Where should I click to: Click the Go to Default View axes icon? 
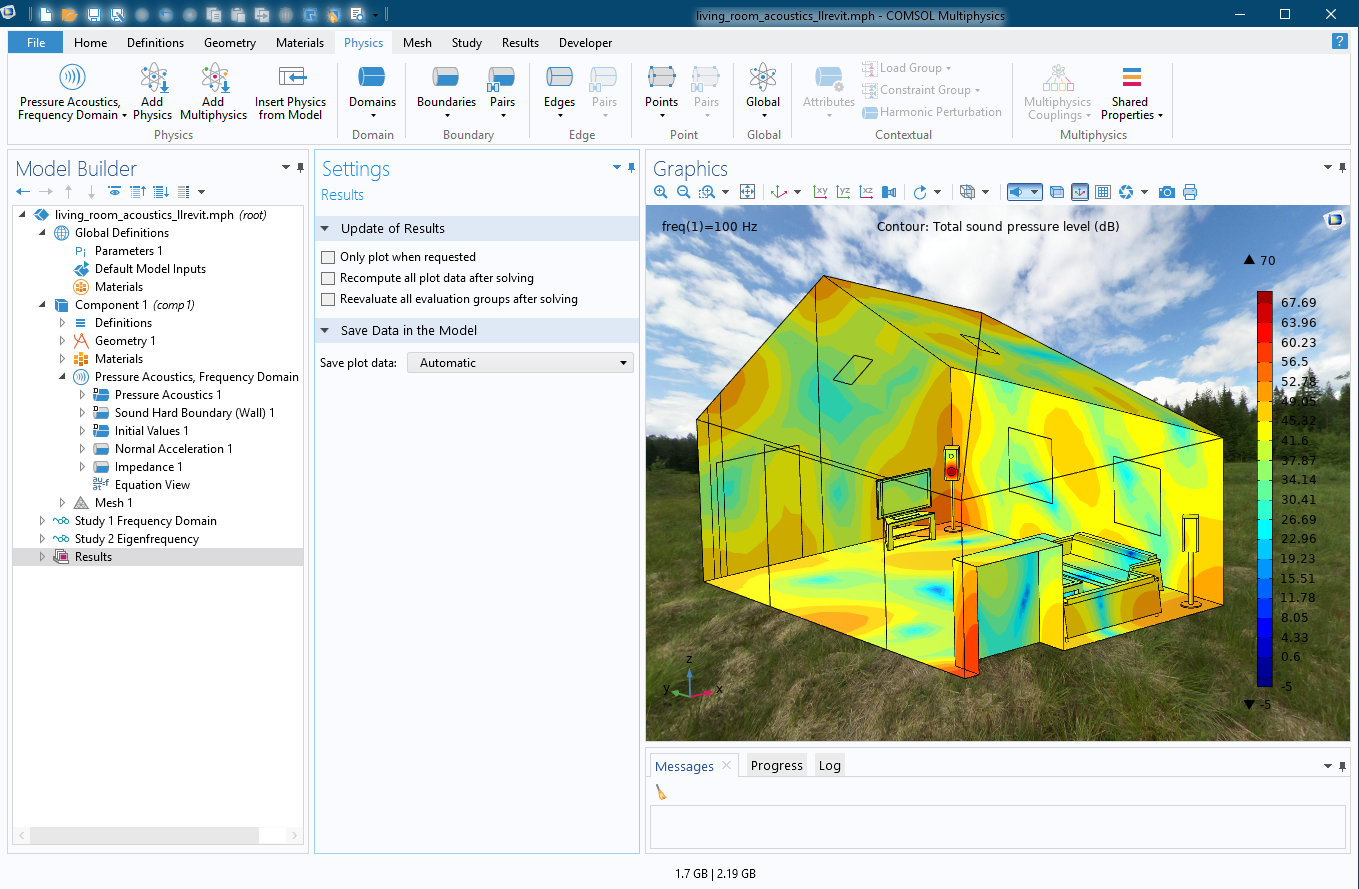tap(780, 192)
